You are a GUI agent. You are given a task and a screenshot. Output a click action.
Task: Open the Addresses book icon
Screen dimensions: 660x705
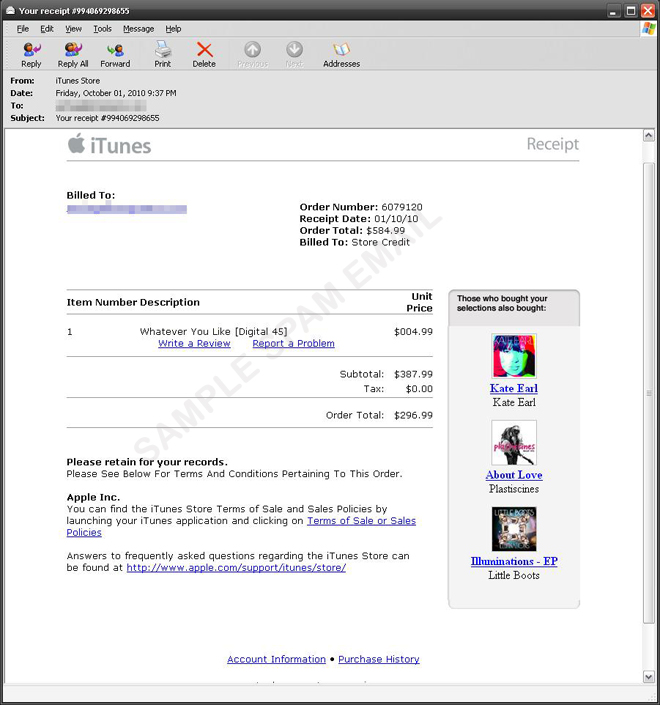pyautogui.click(x=341, y=54)
